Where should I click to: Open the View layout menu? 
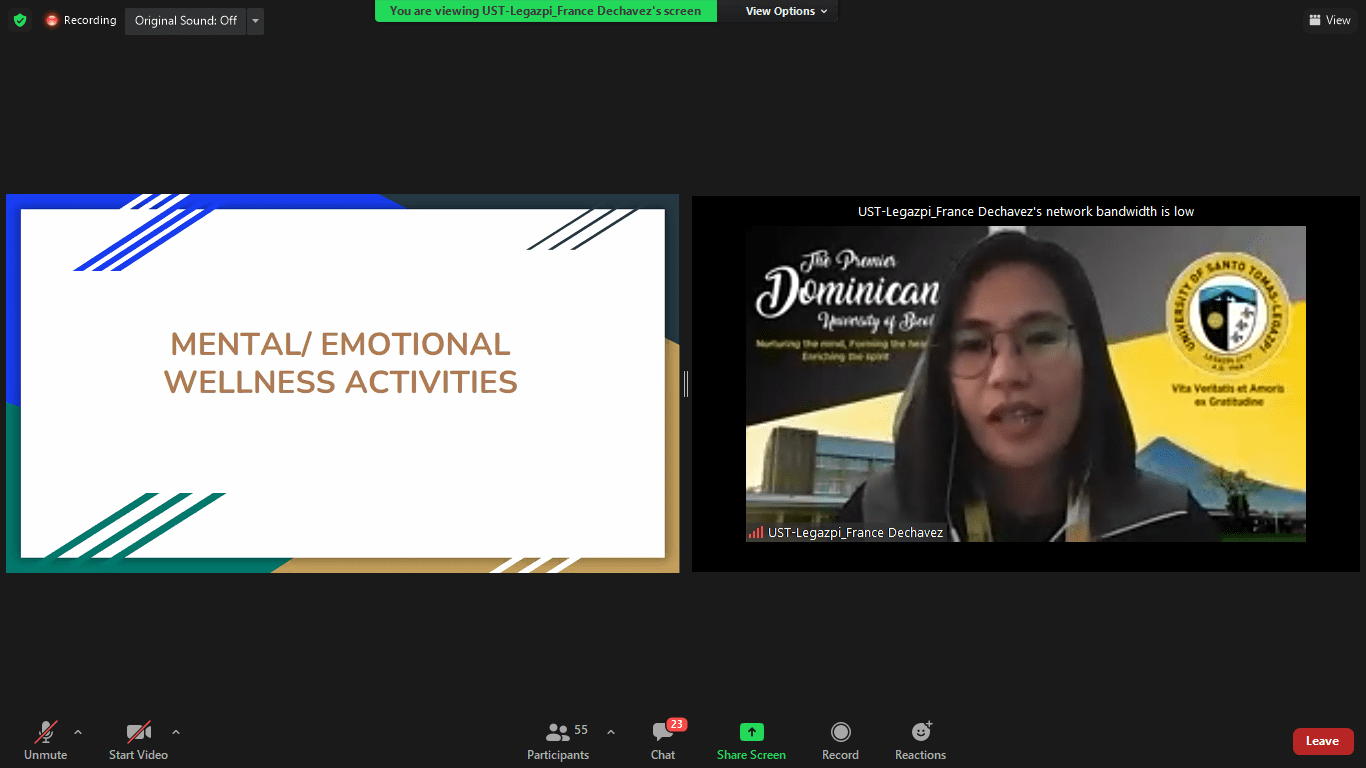tap(1328, 20)
